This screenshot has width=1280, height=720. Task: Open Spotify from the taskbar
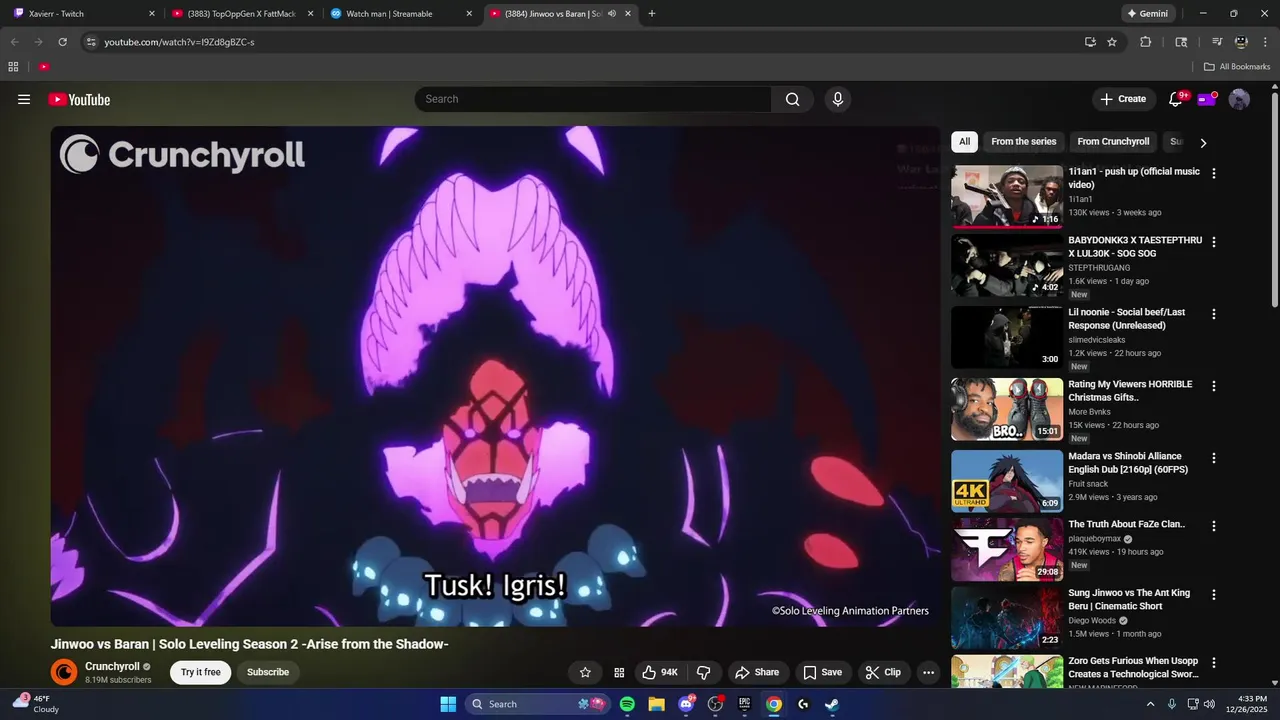[x=627, y=704]
